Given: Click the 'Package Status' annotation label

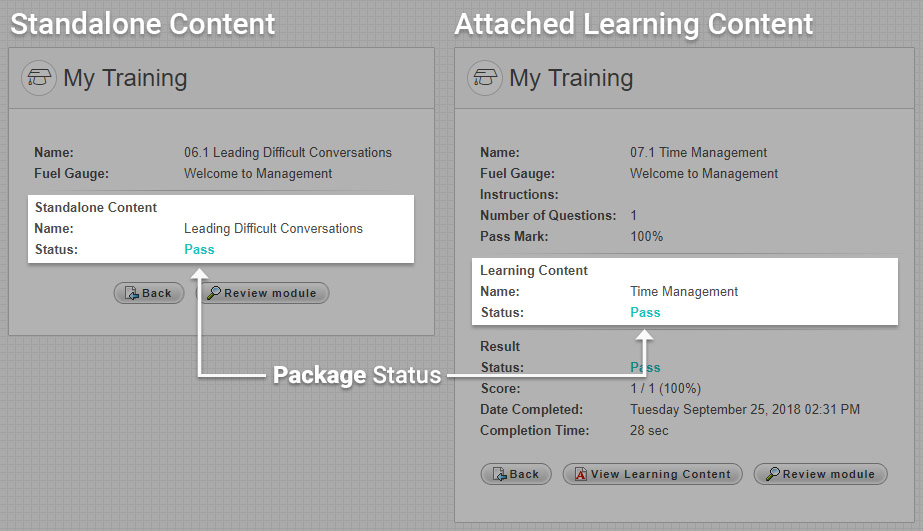Looking at the screenshot, I should [357, 376].
